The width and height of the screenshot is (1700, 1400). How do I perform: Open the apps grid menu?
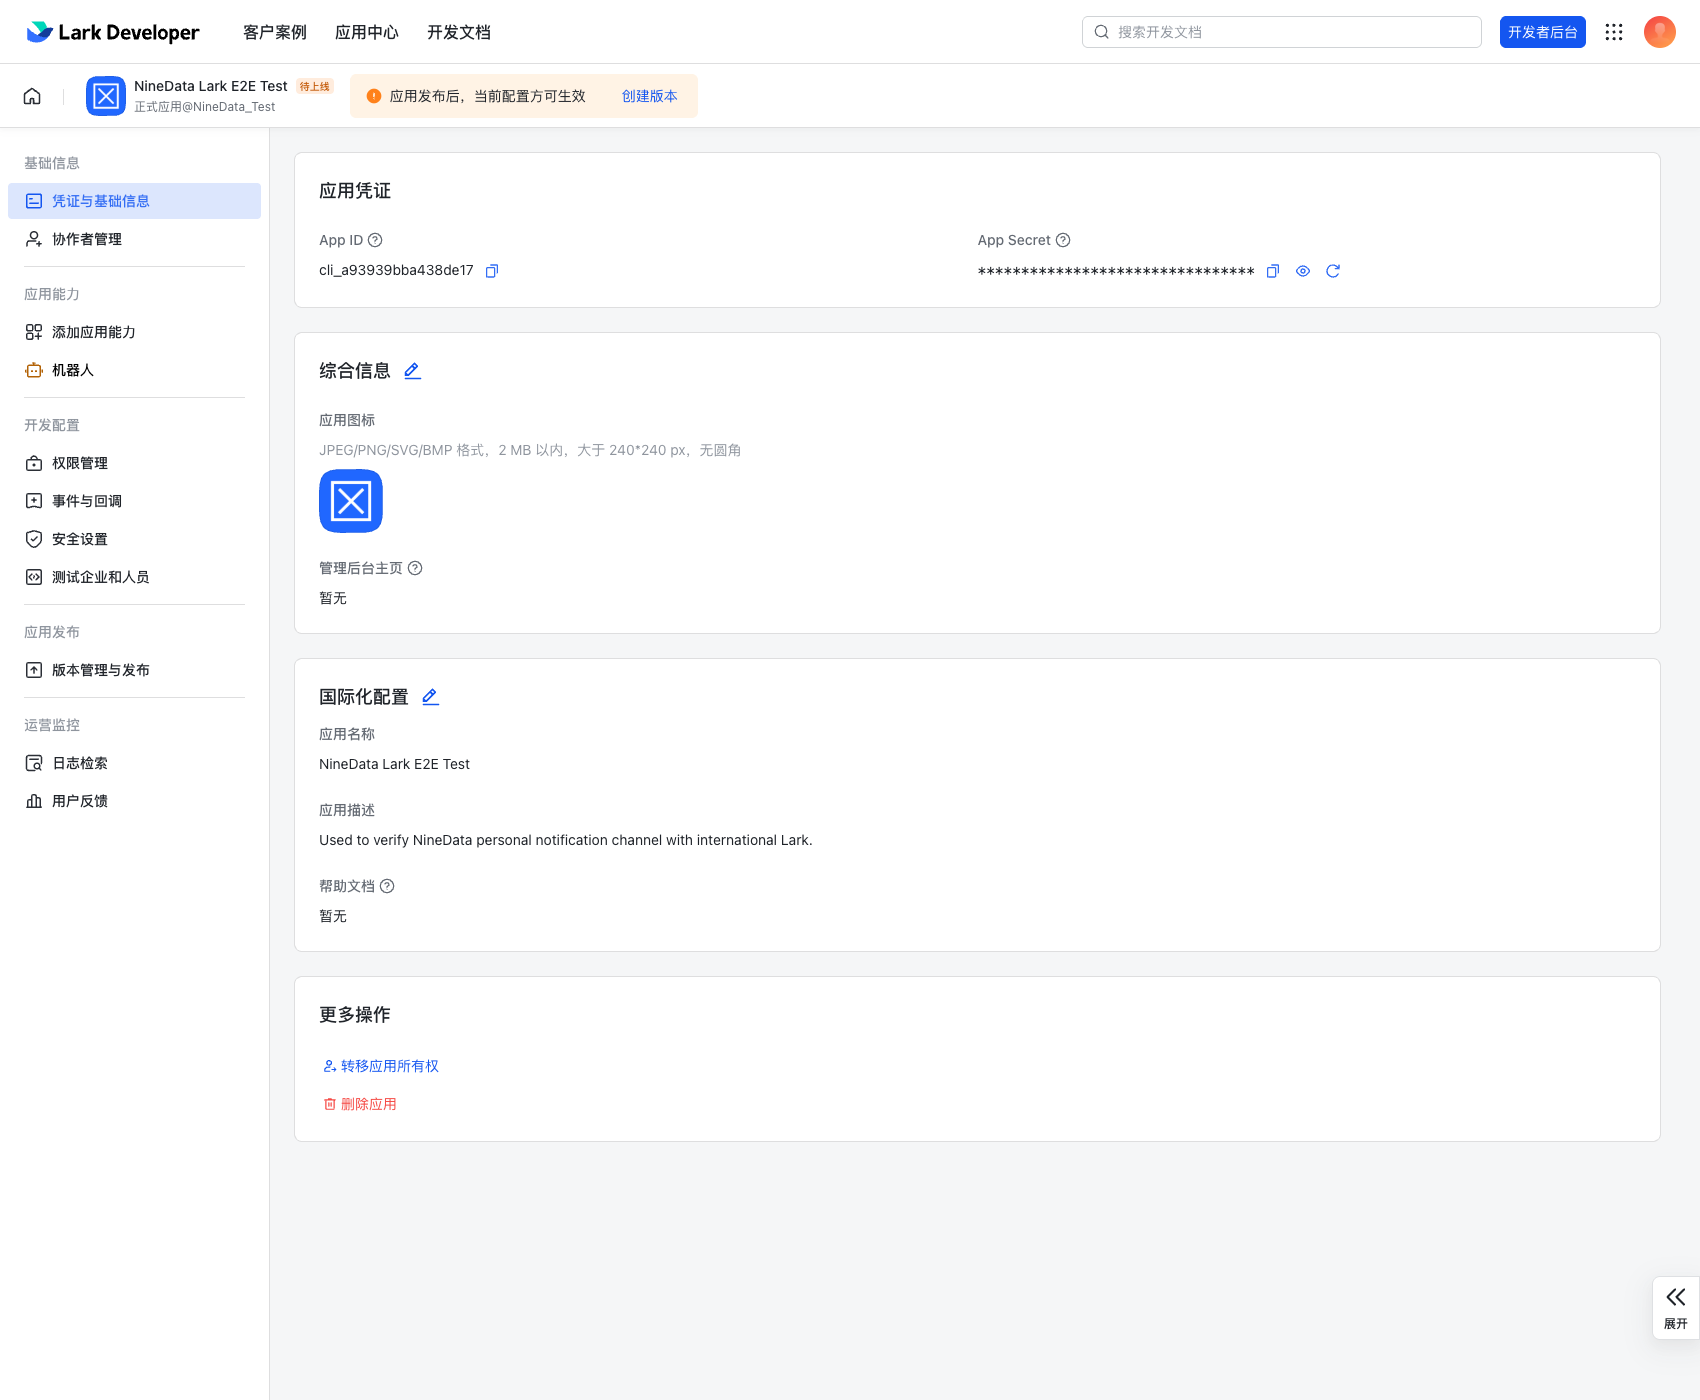point(1614,31)
